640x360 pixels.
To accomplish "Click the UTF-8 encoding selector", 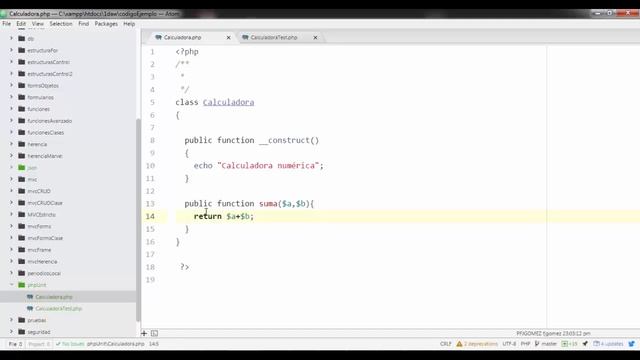I will click(x=509, y=344).
